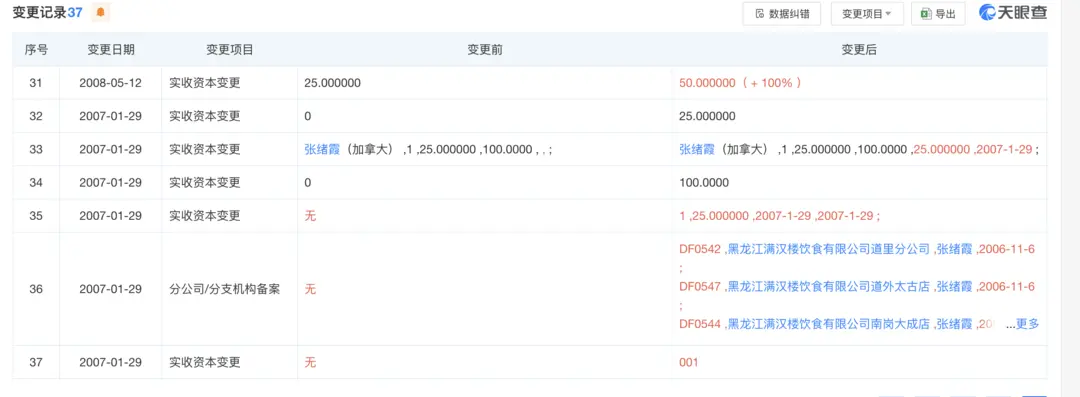
Task: Click the 变更记录 section title
Action: click(40, 12)
